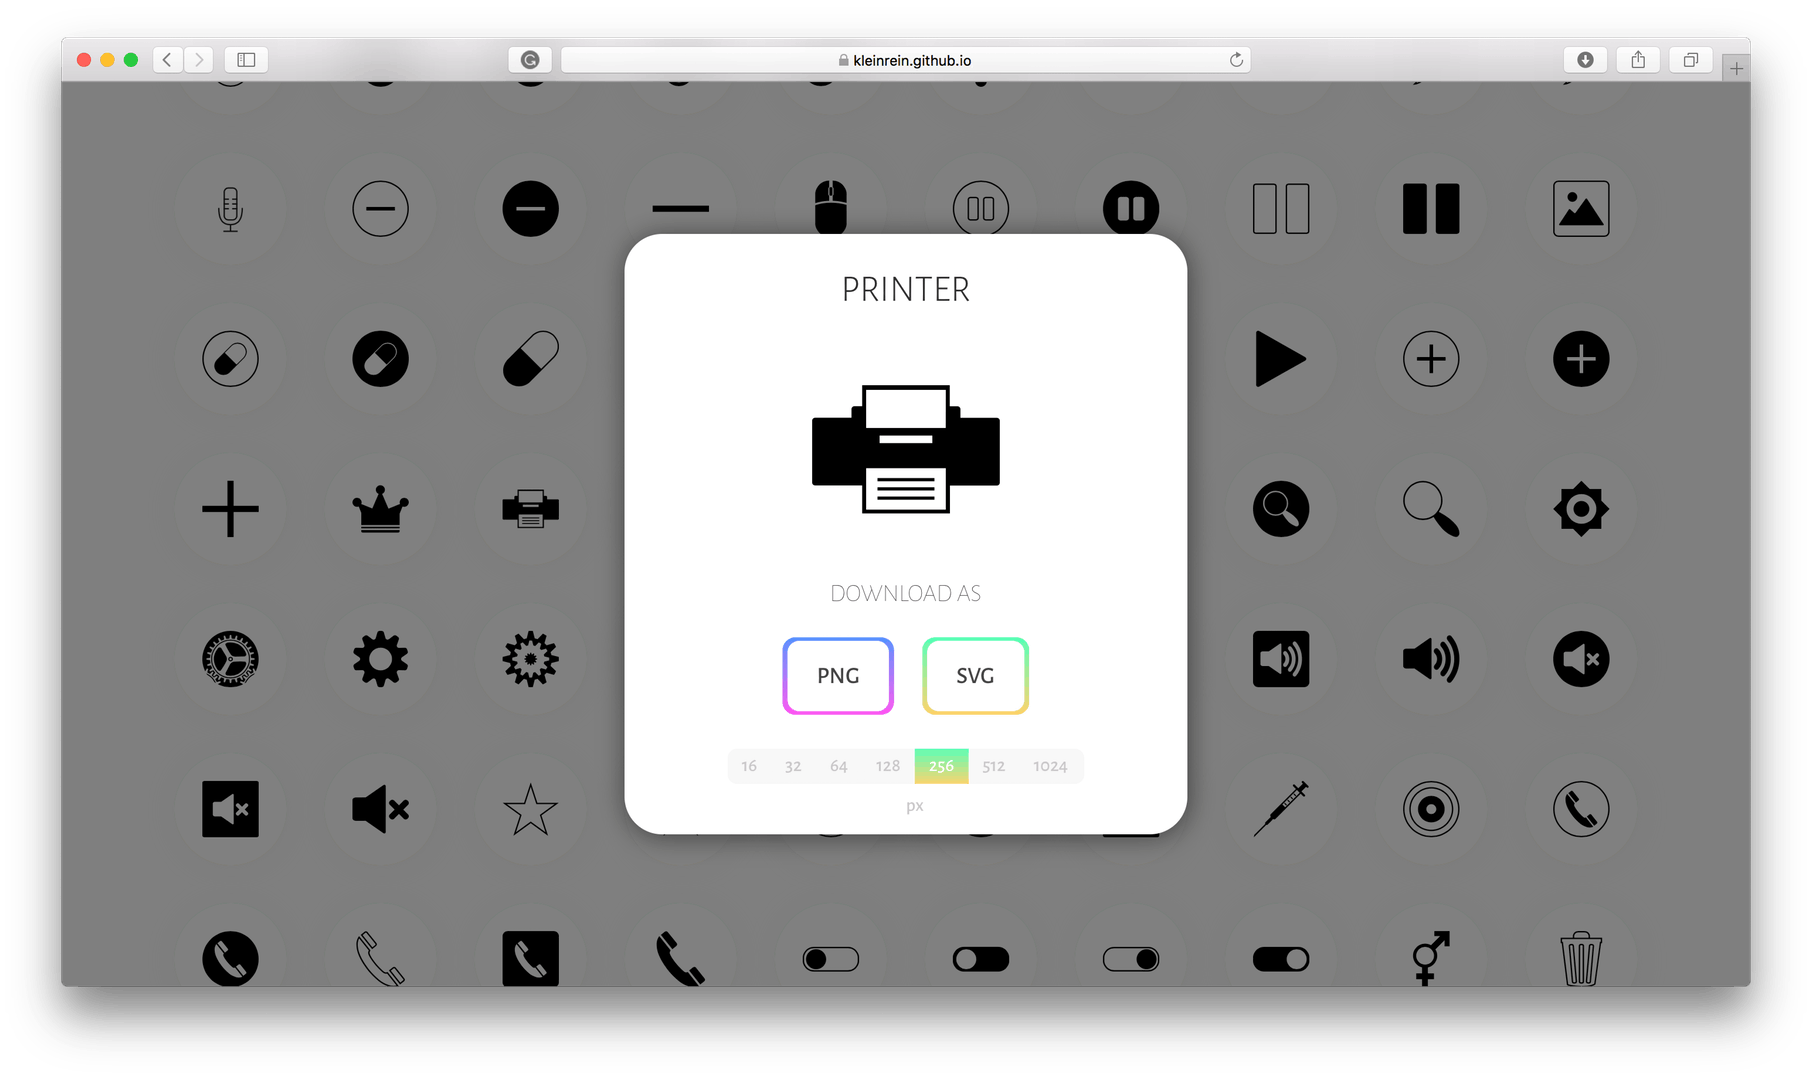Click the plain minus line icon
1810x1080 pixels.
681,209
